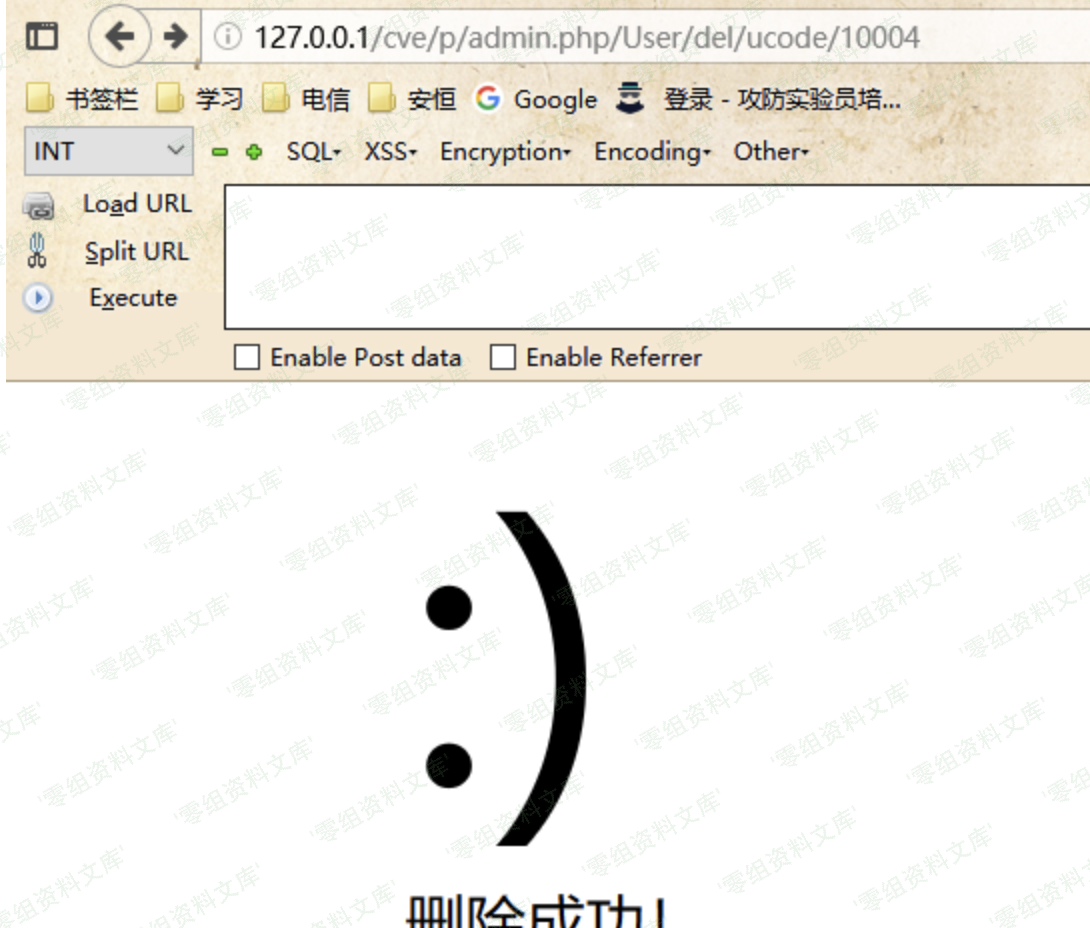Viewport: 1090px width, 928px height.
Task: Open the INT type dropdown
Action: coord(108,151)
